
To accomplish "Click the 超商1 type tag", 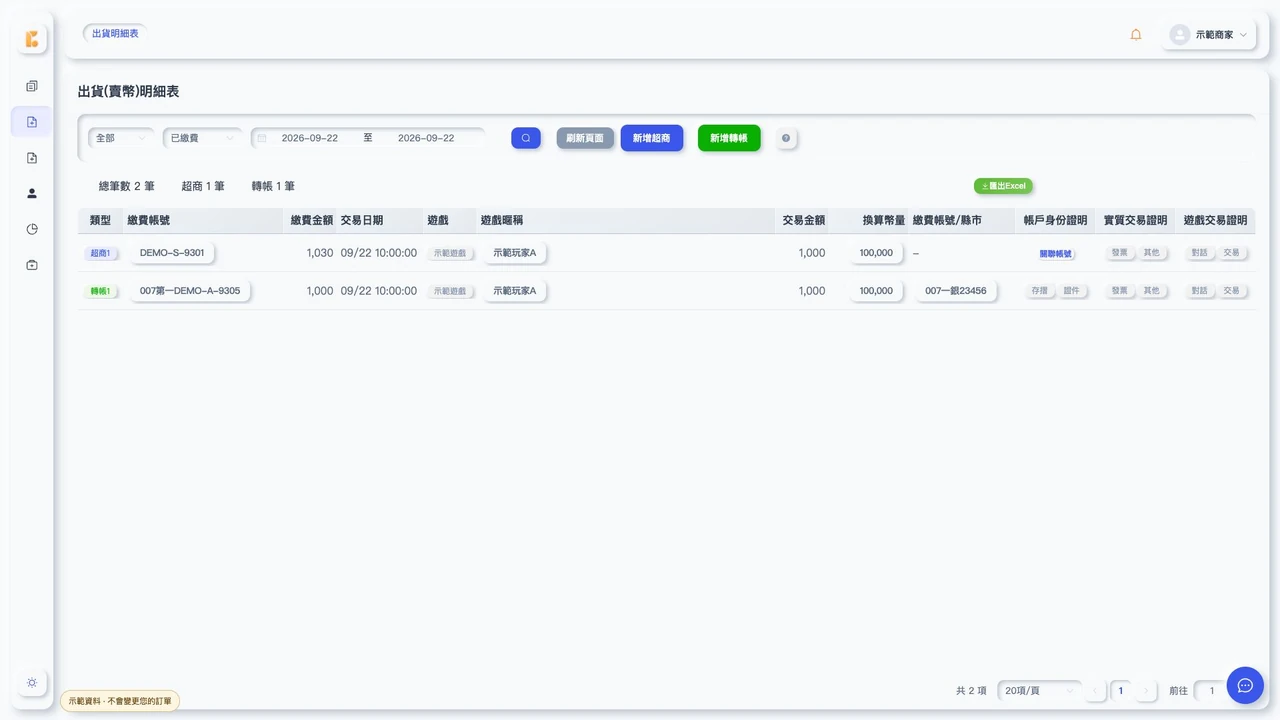I will pyautogui.click(x=100, y=253).
